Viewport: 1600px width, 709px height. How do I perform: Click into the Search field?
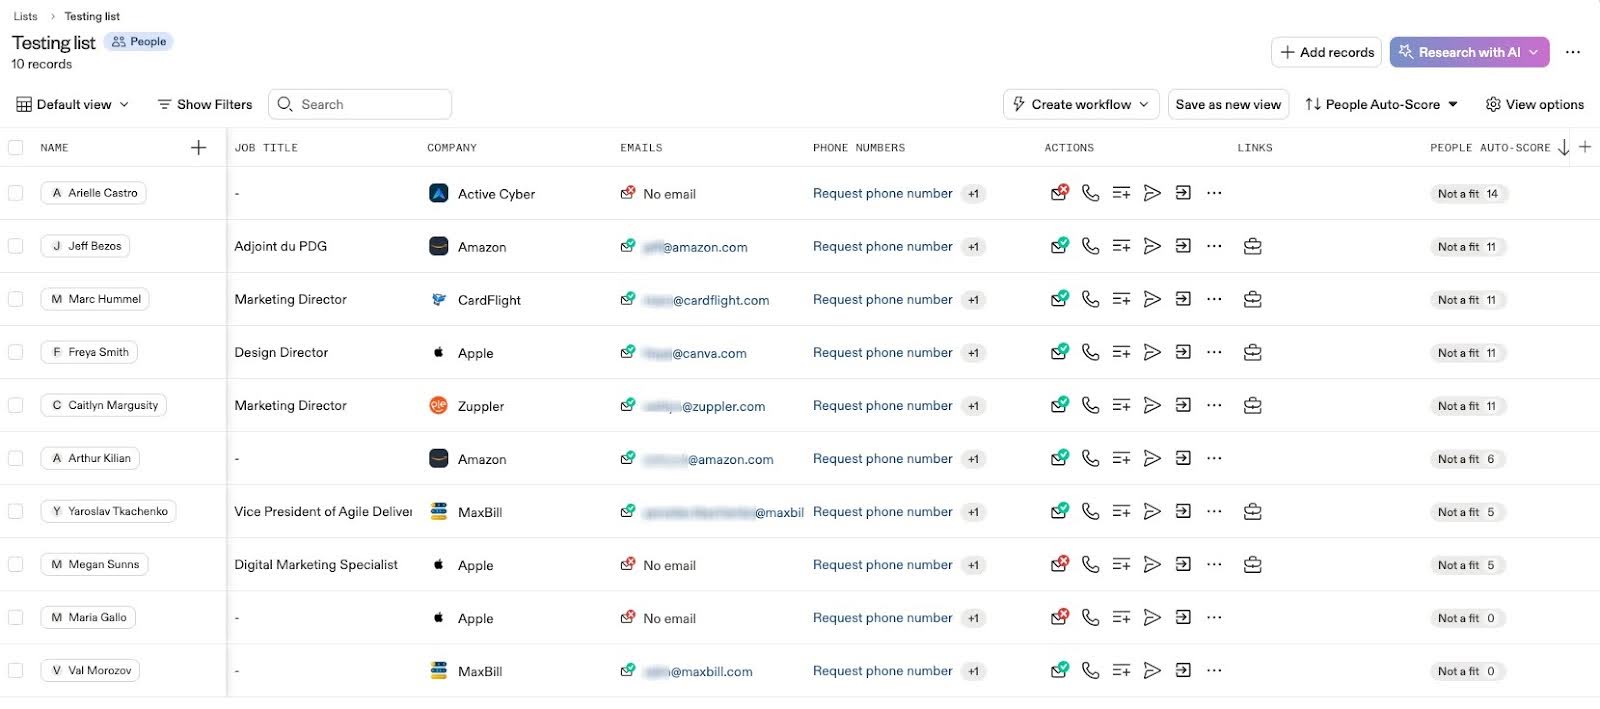point(370,104)
